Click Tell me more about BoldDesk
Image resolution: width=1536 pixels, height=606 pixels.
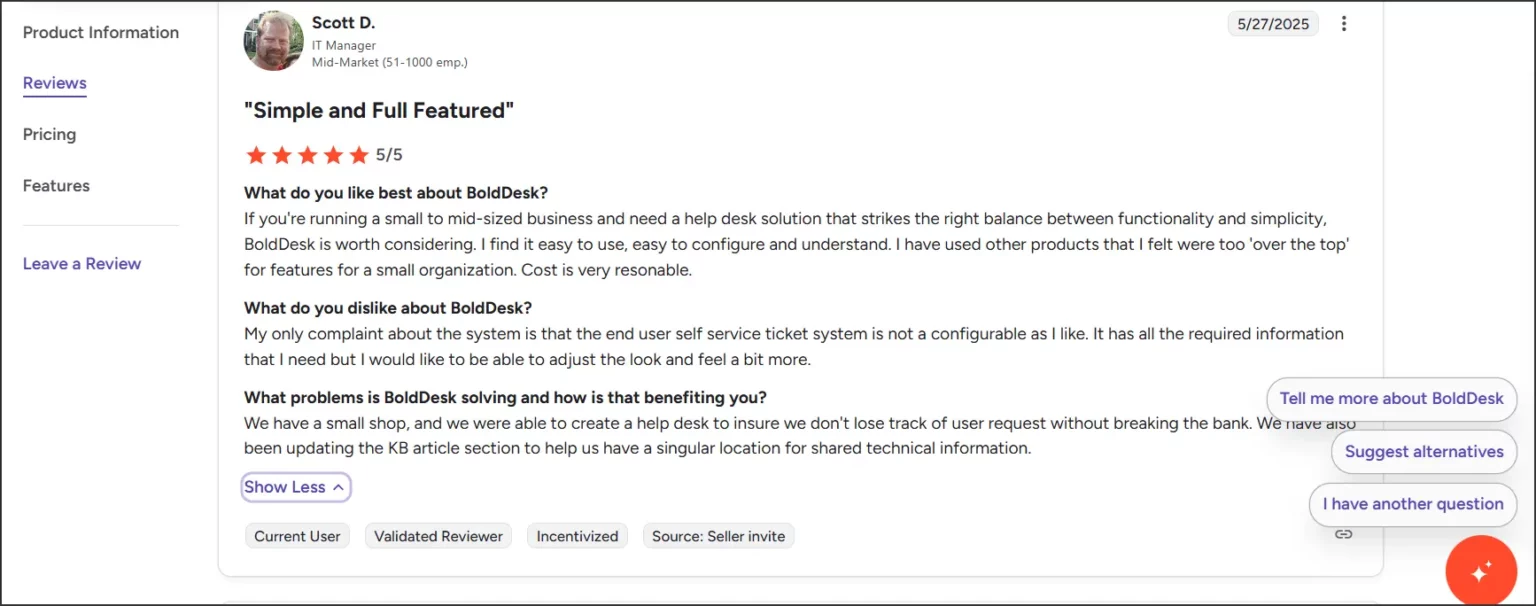pos(1391,398)
